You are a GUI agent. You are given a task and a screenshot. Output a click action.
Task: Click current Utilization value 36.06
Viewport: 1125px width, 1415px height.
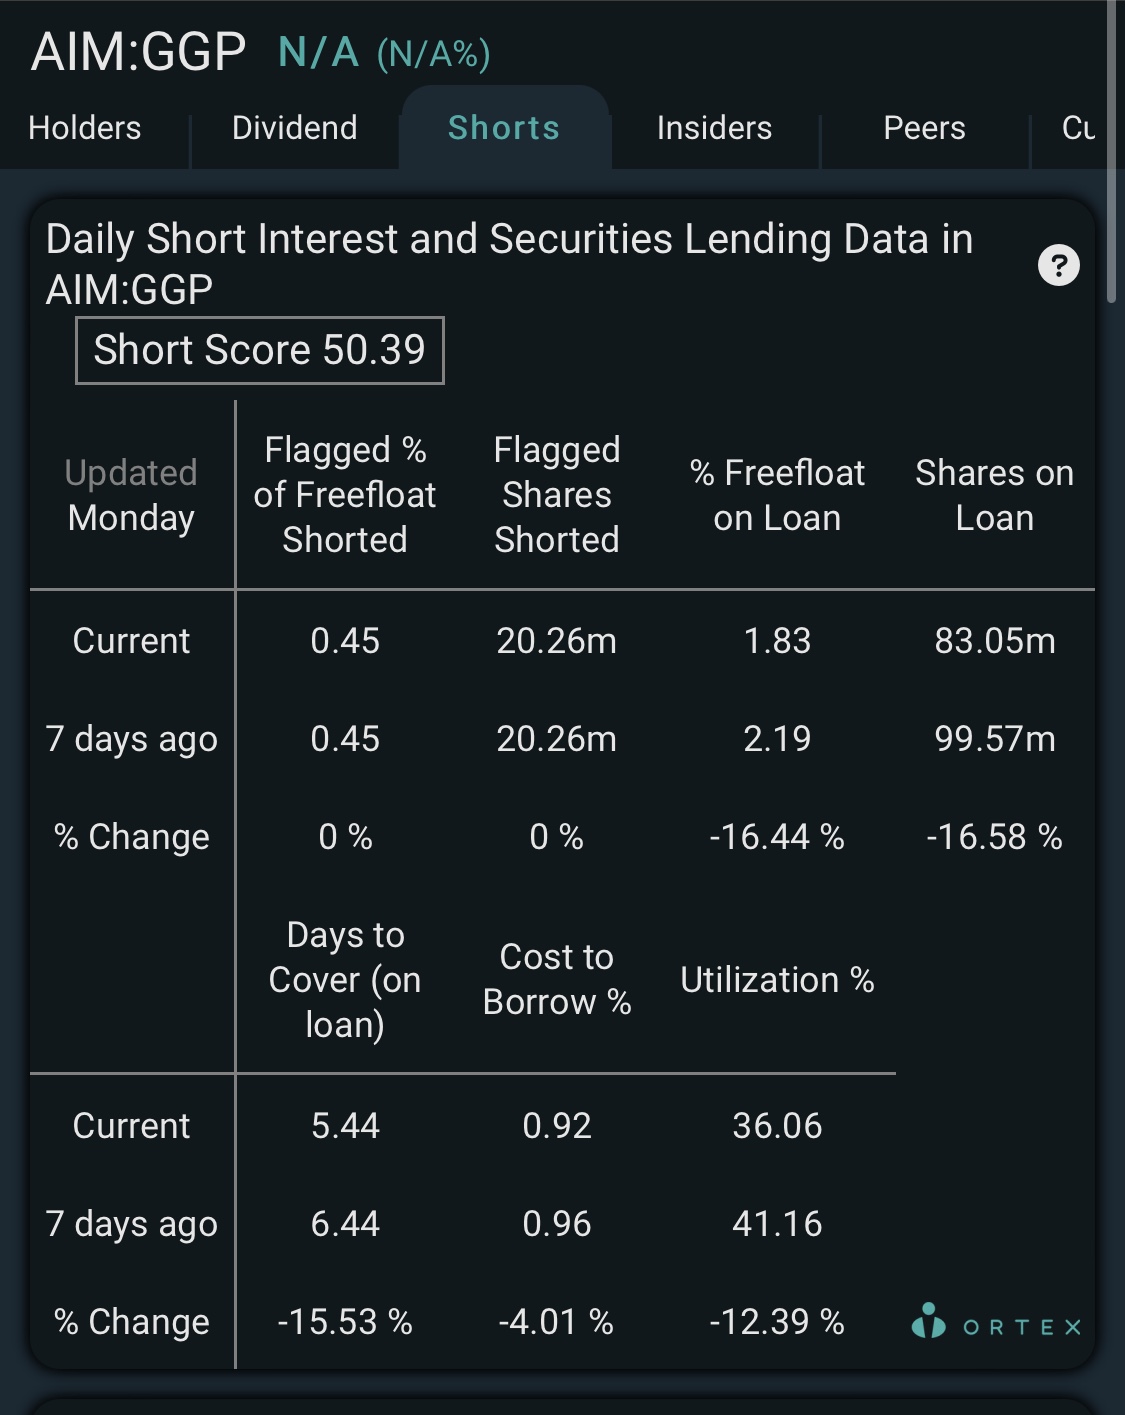[777, 1126]
